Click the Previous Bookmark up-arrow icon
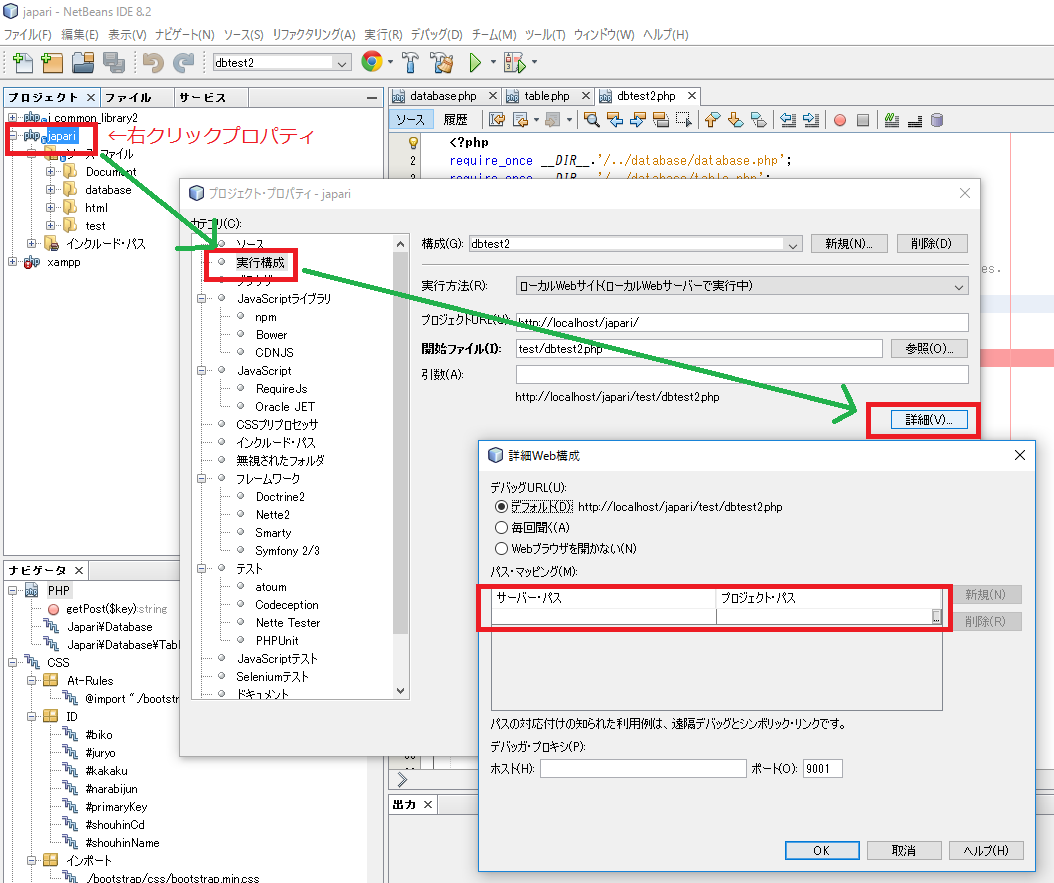The width and height of the screenshot is (1054, 883). point(712,120)
